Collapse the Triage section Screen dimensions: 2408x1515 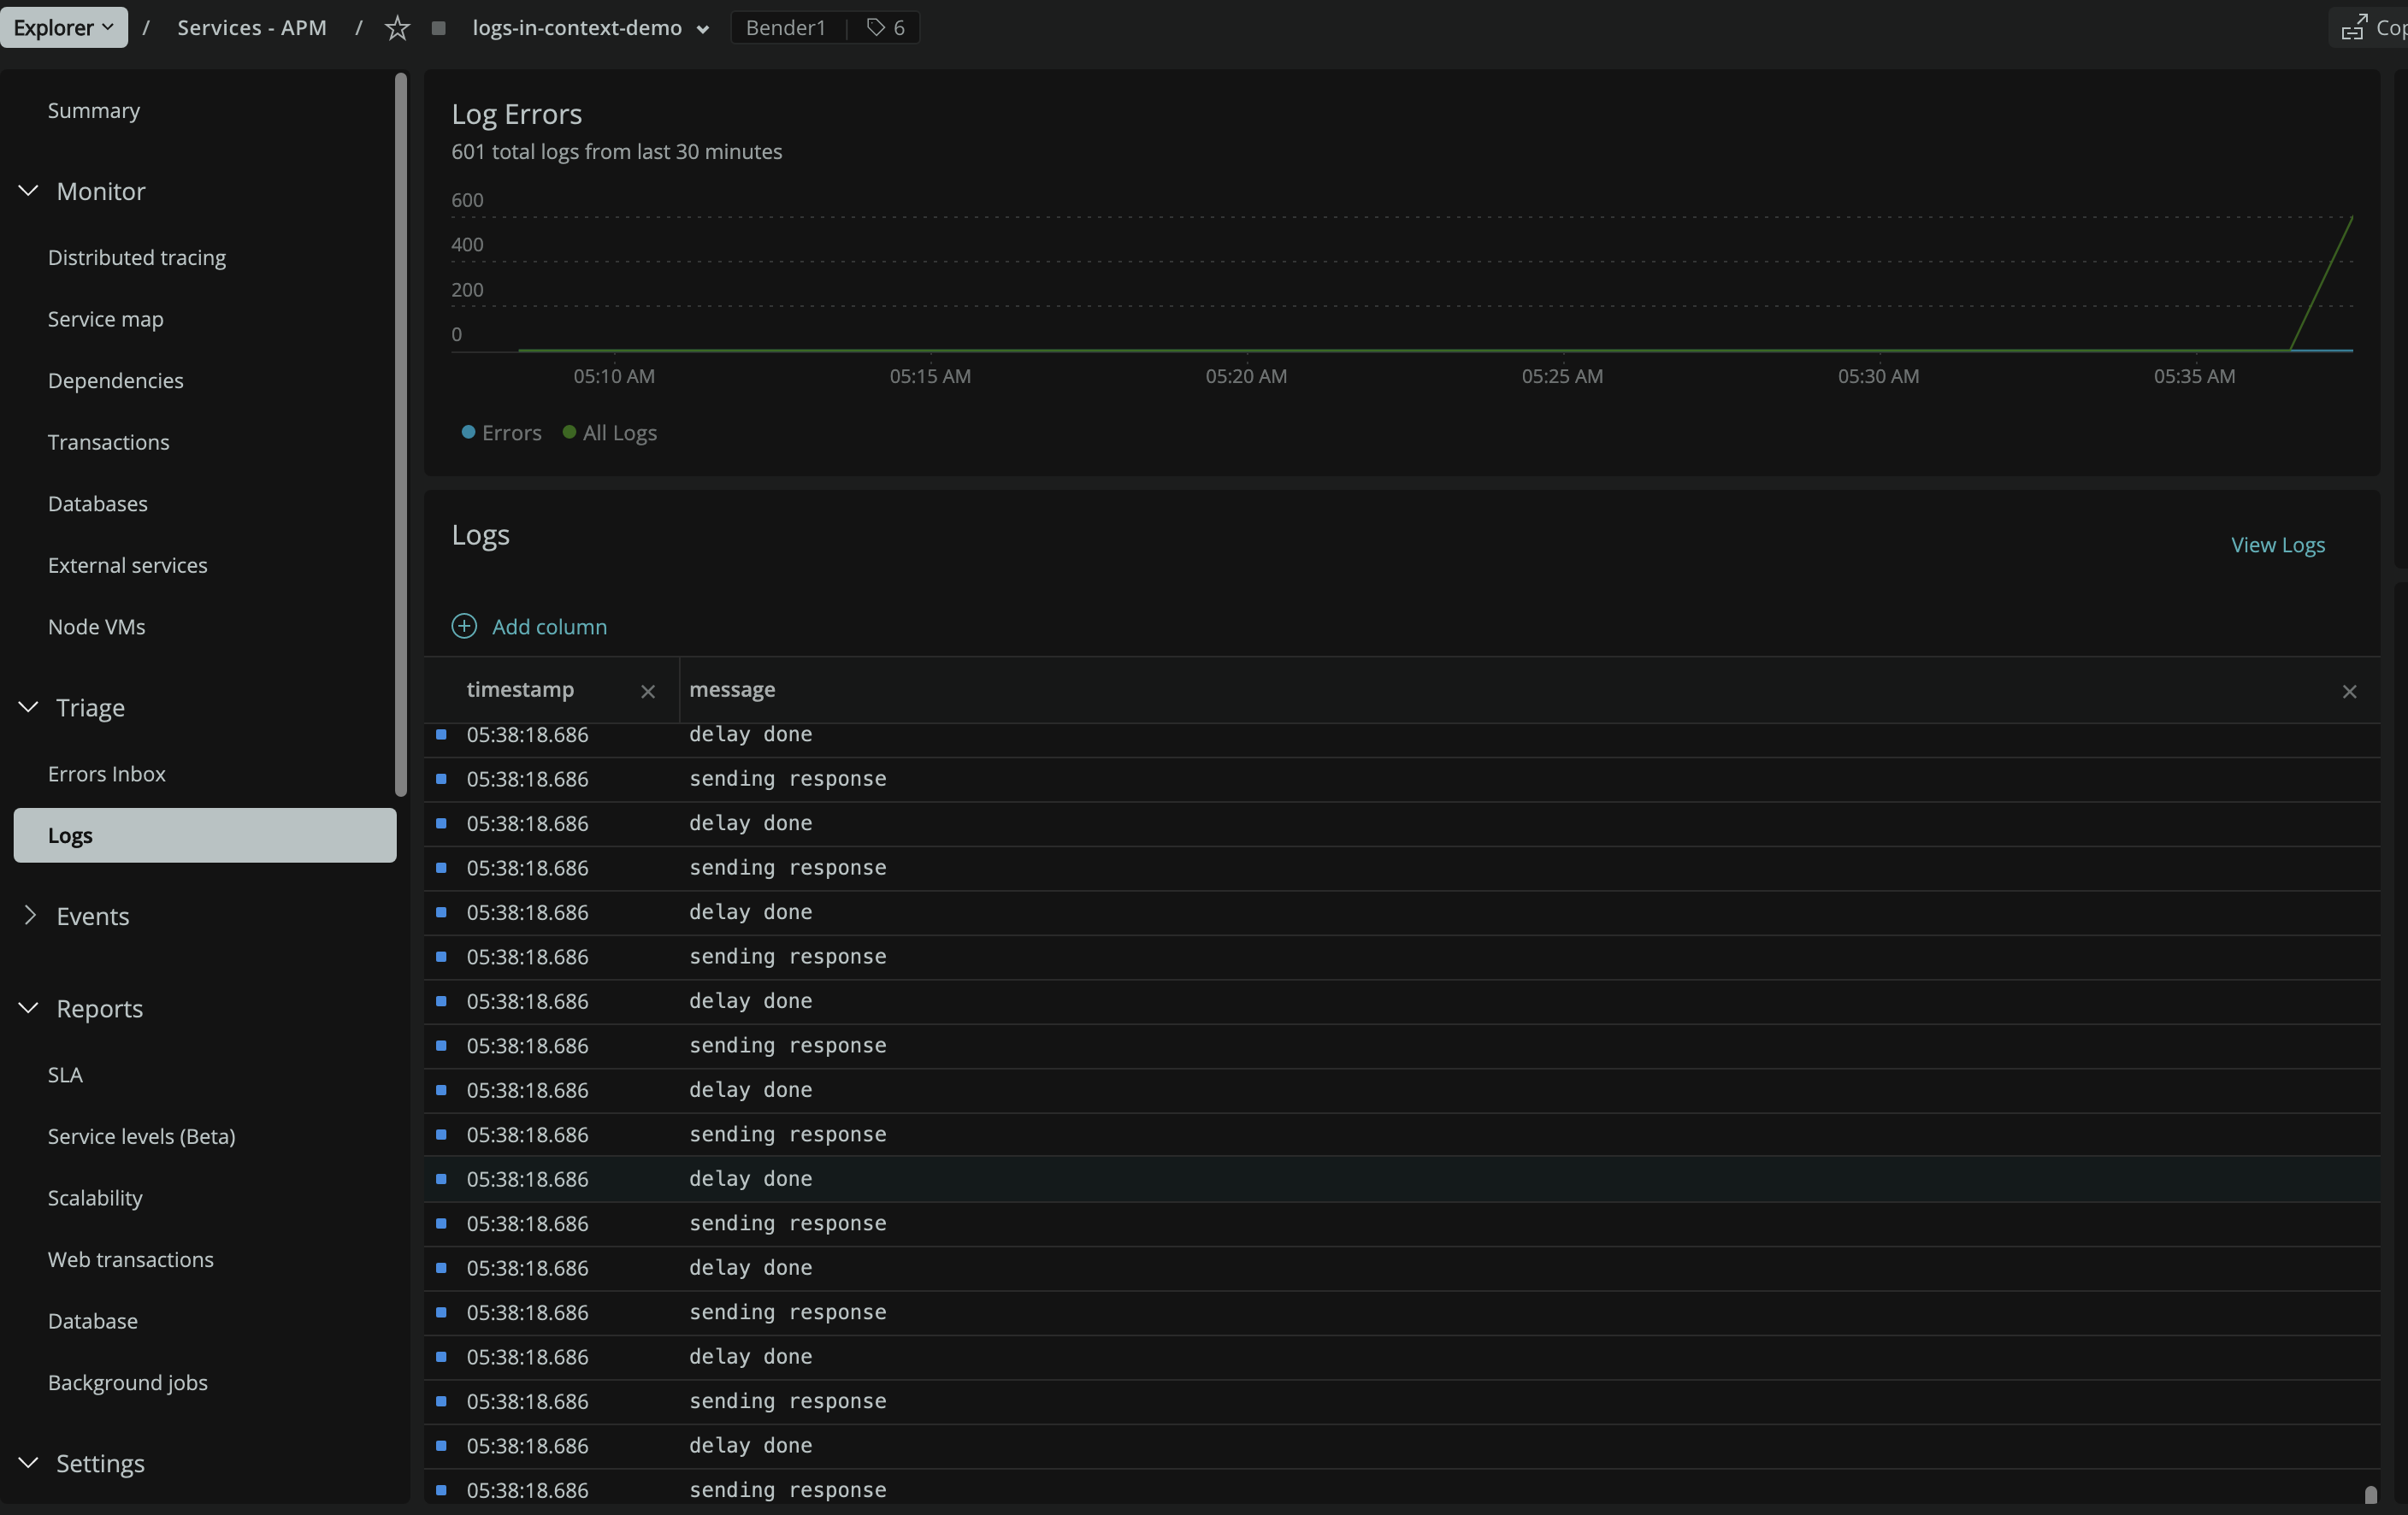tap(28, 707)
